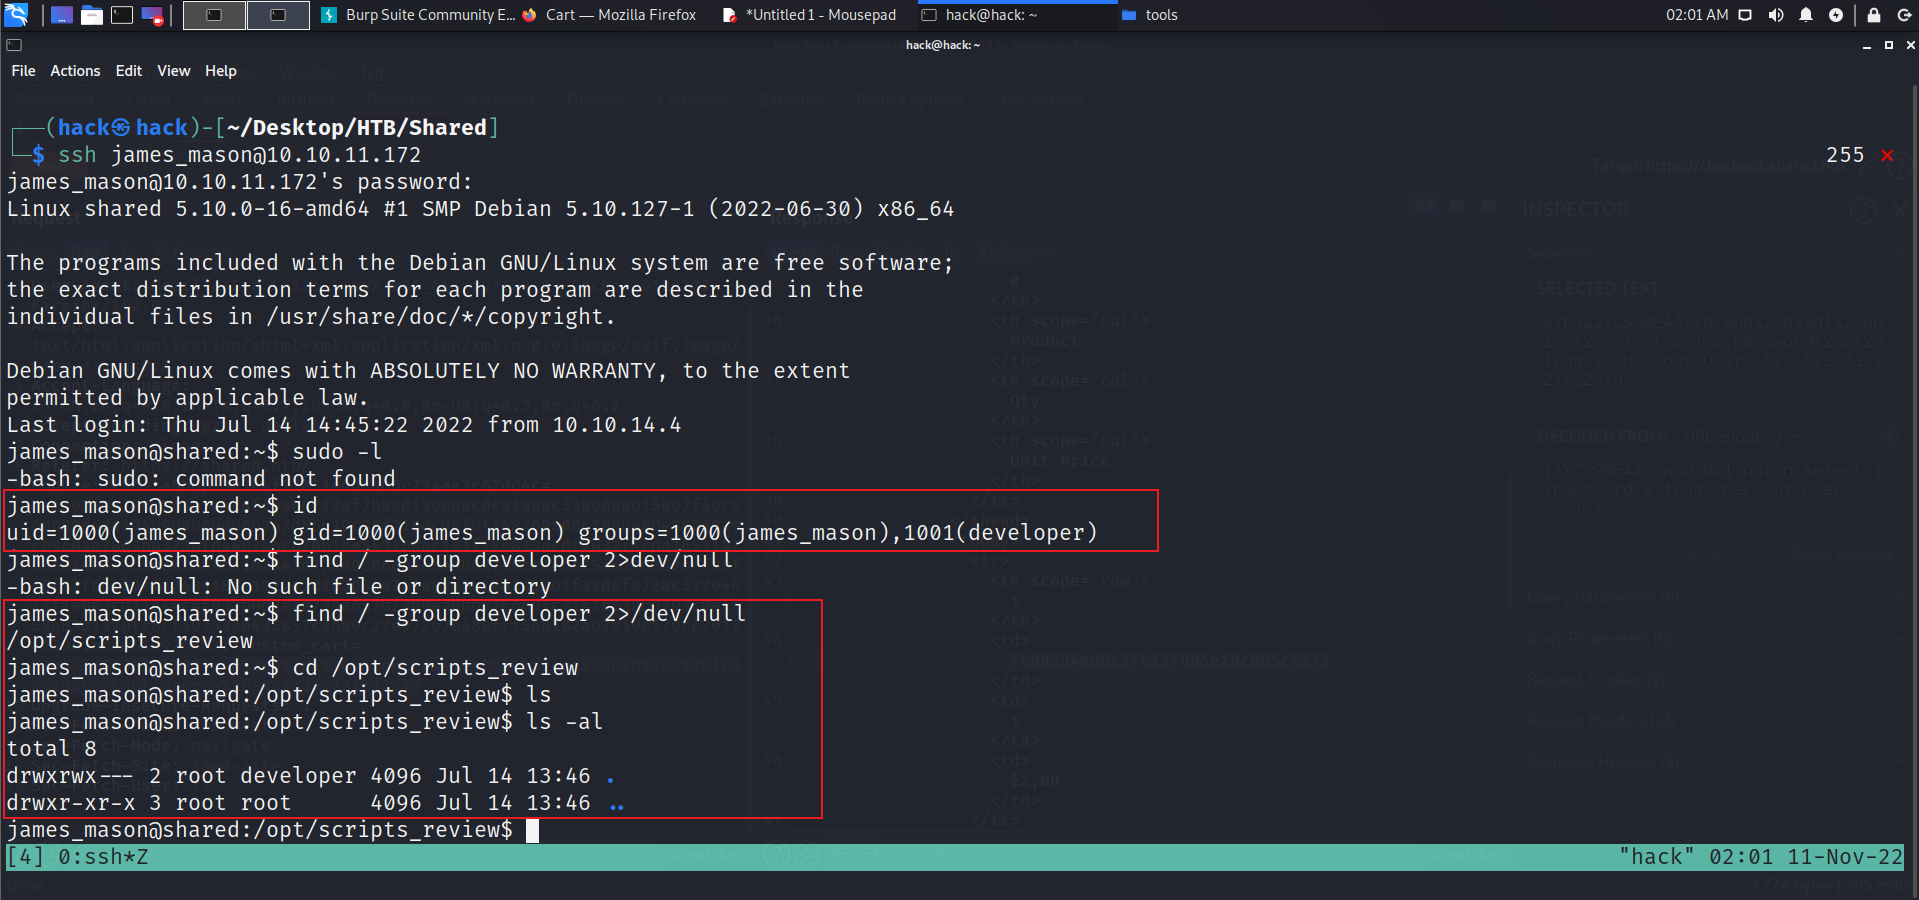This screenshot has height=900, width=1919.
Task: Open the file manager launcher
Action: 92,15
